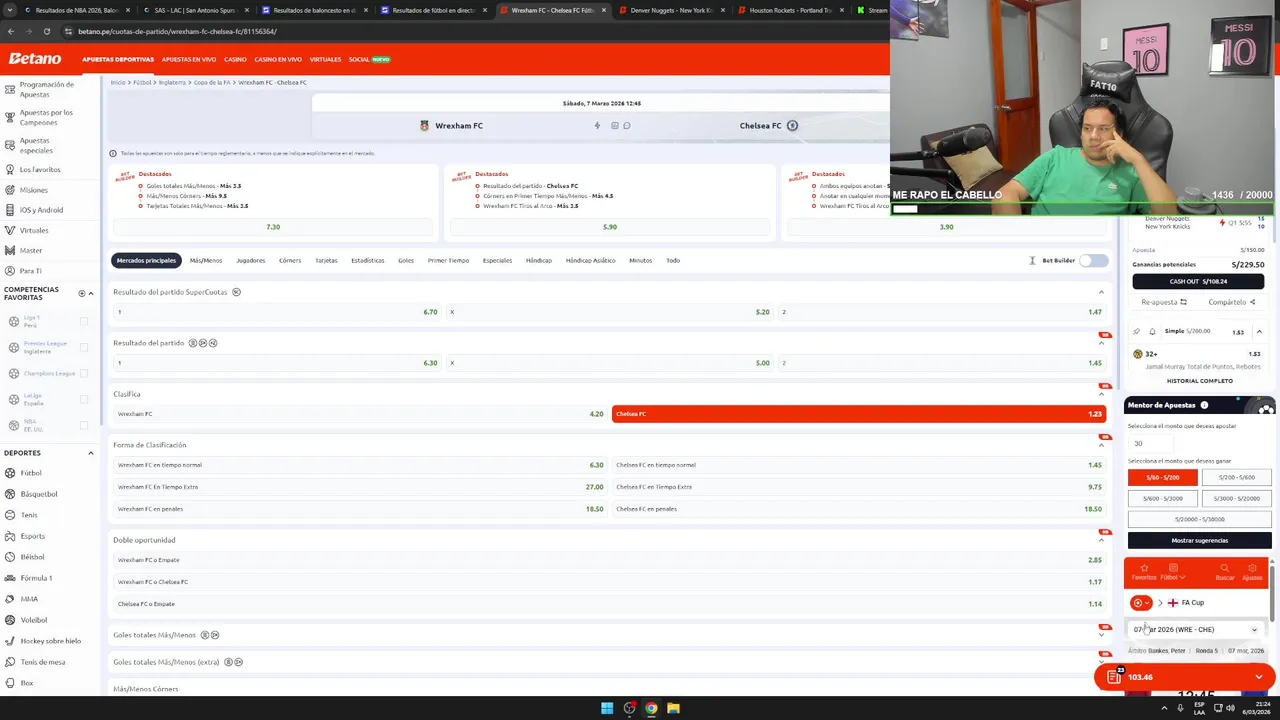The width and height of the screenshot is (1280, 720).
Task: Collapse the DEPORTES sidebar section
Action: pyautogui.click(x=90, y=453)
